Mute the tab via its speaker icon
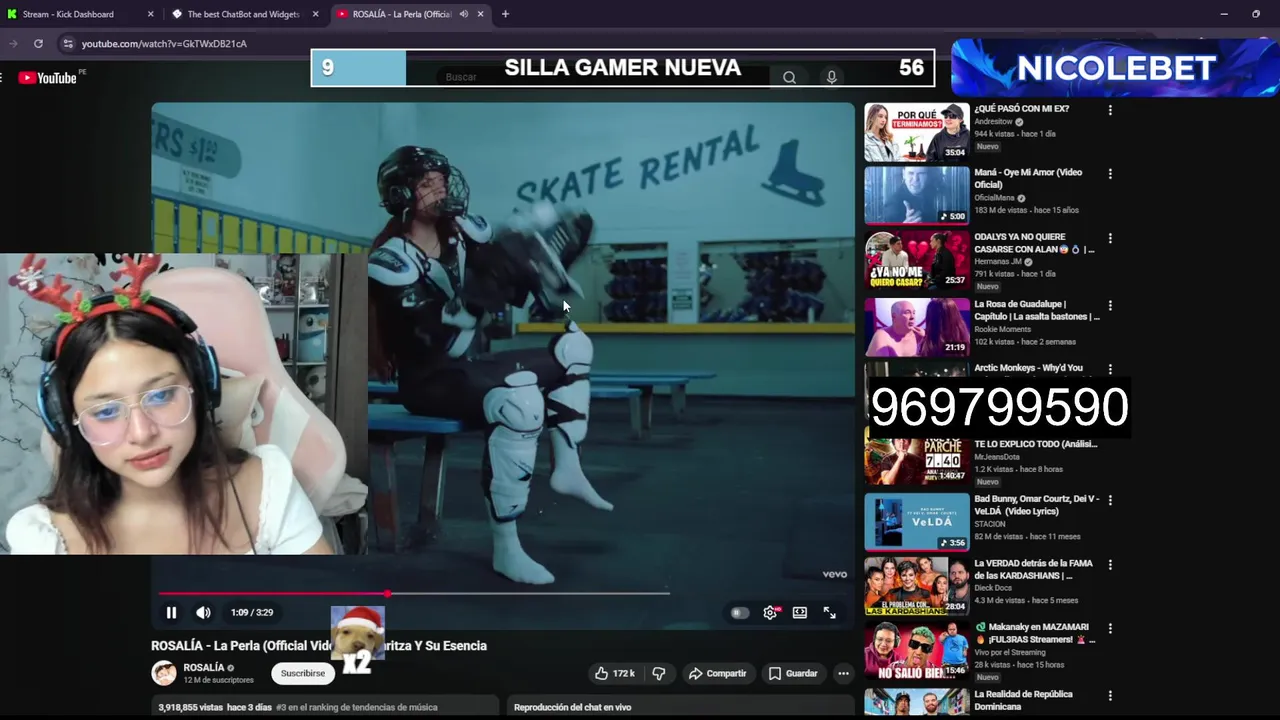This screenshot has height=720, width=1280. [x=463, y=14]
